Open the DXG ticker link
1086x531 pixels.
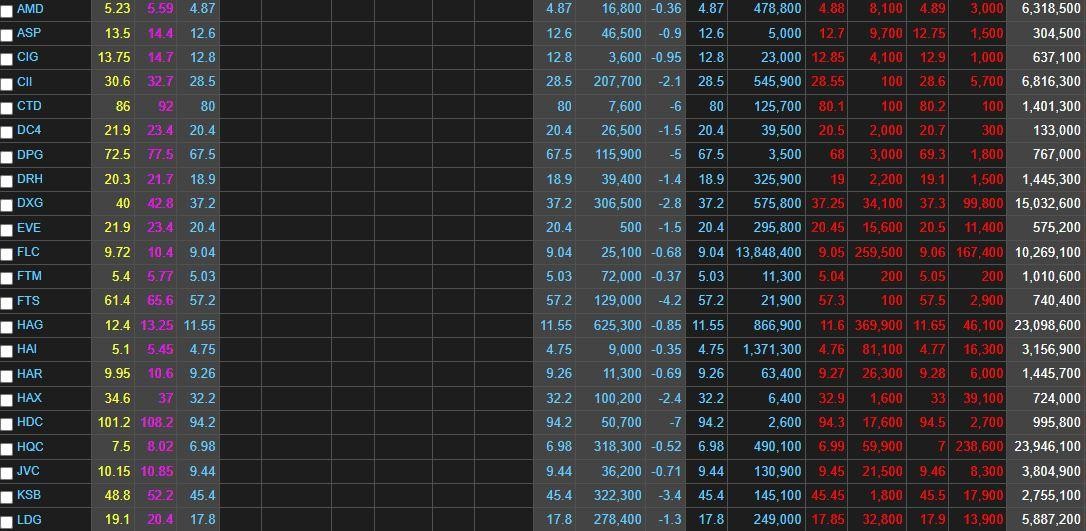30,203
